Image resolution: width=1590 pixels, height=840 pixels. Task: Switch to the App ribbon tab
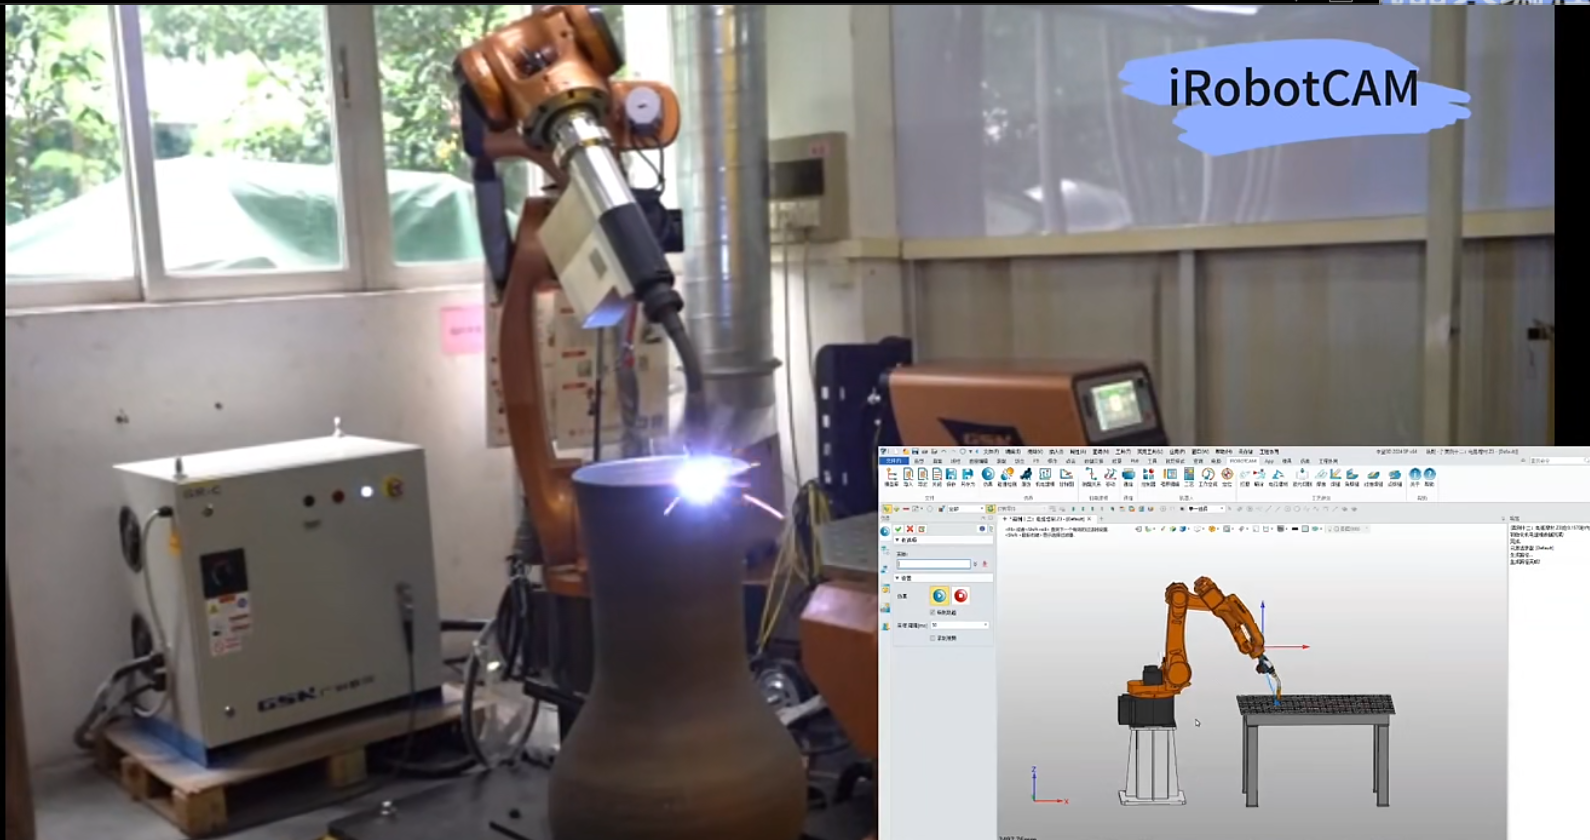point(1269,461)
